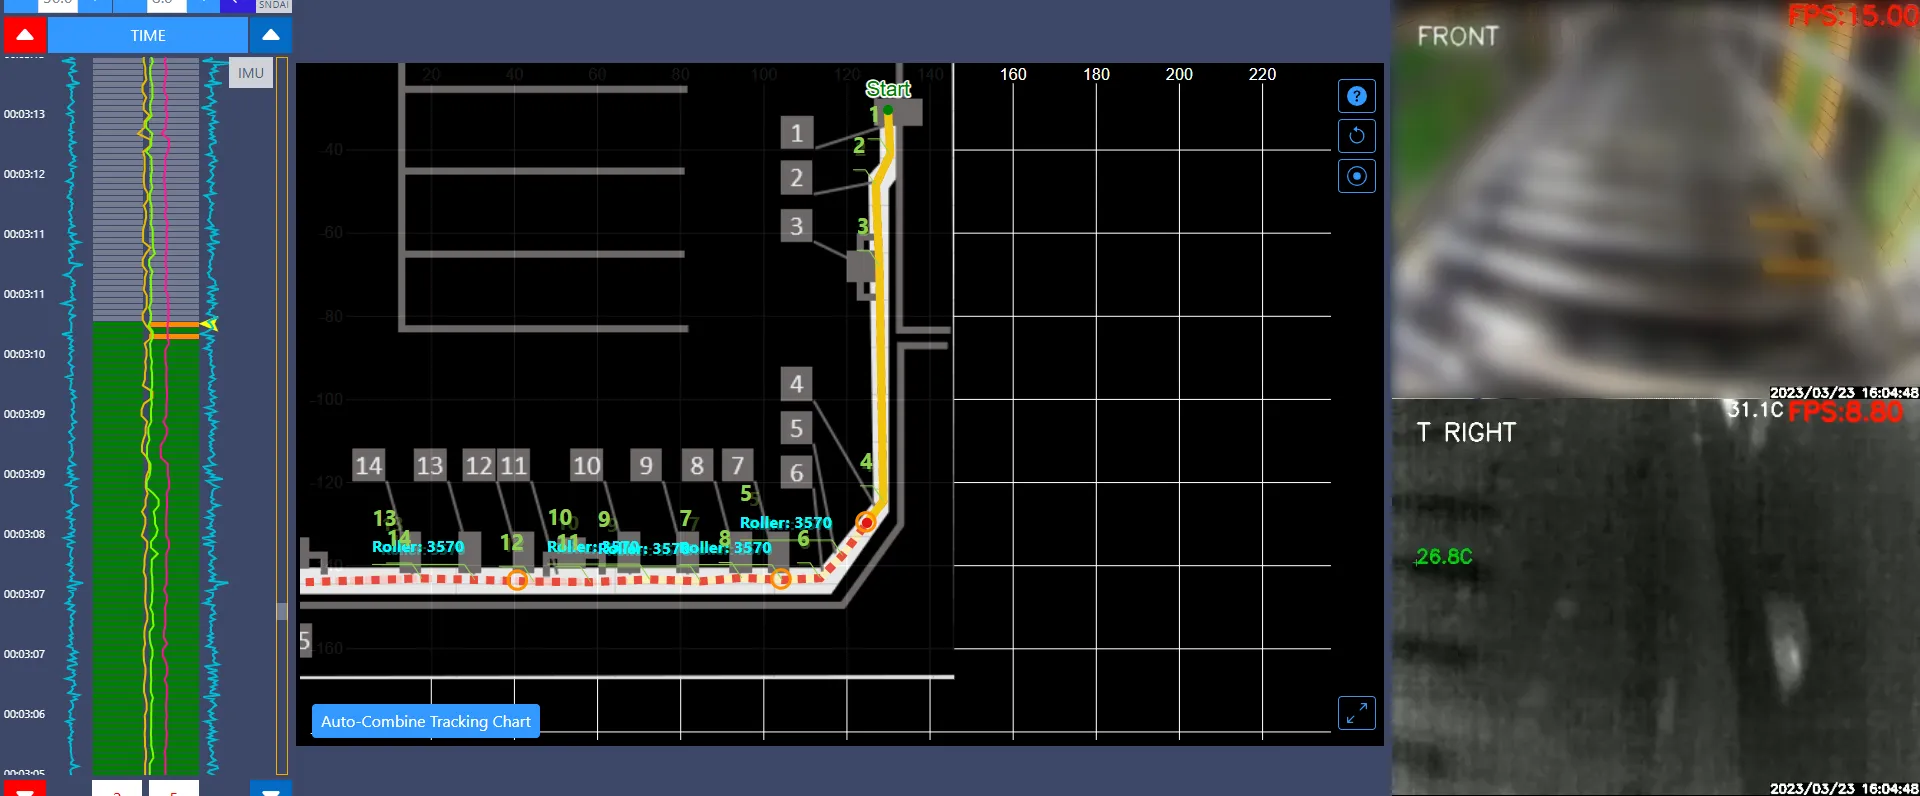Toggle the IMU button
1920x796 pixels.
[251, 73]
